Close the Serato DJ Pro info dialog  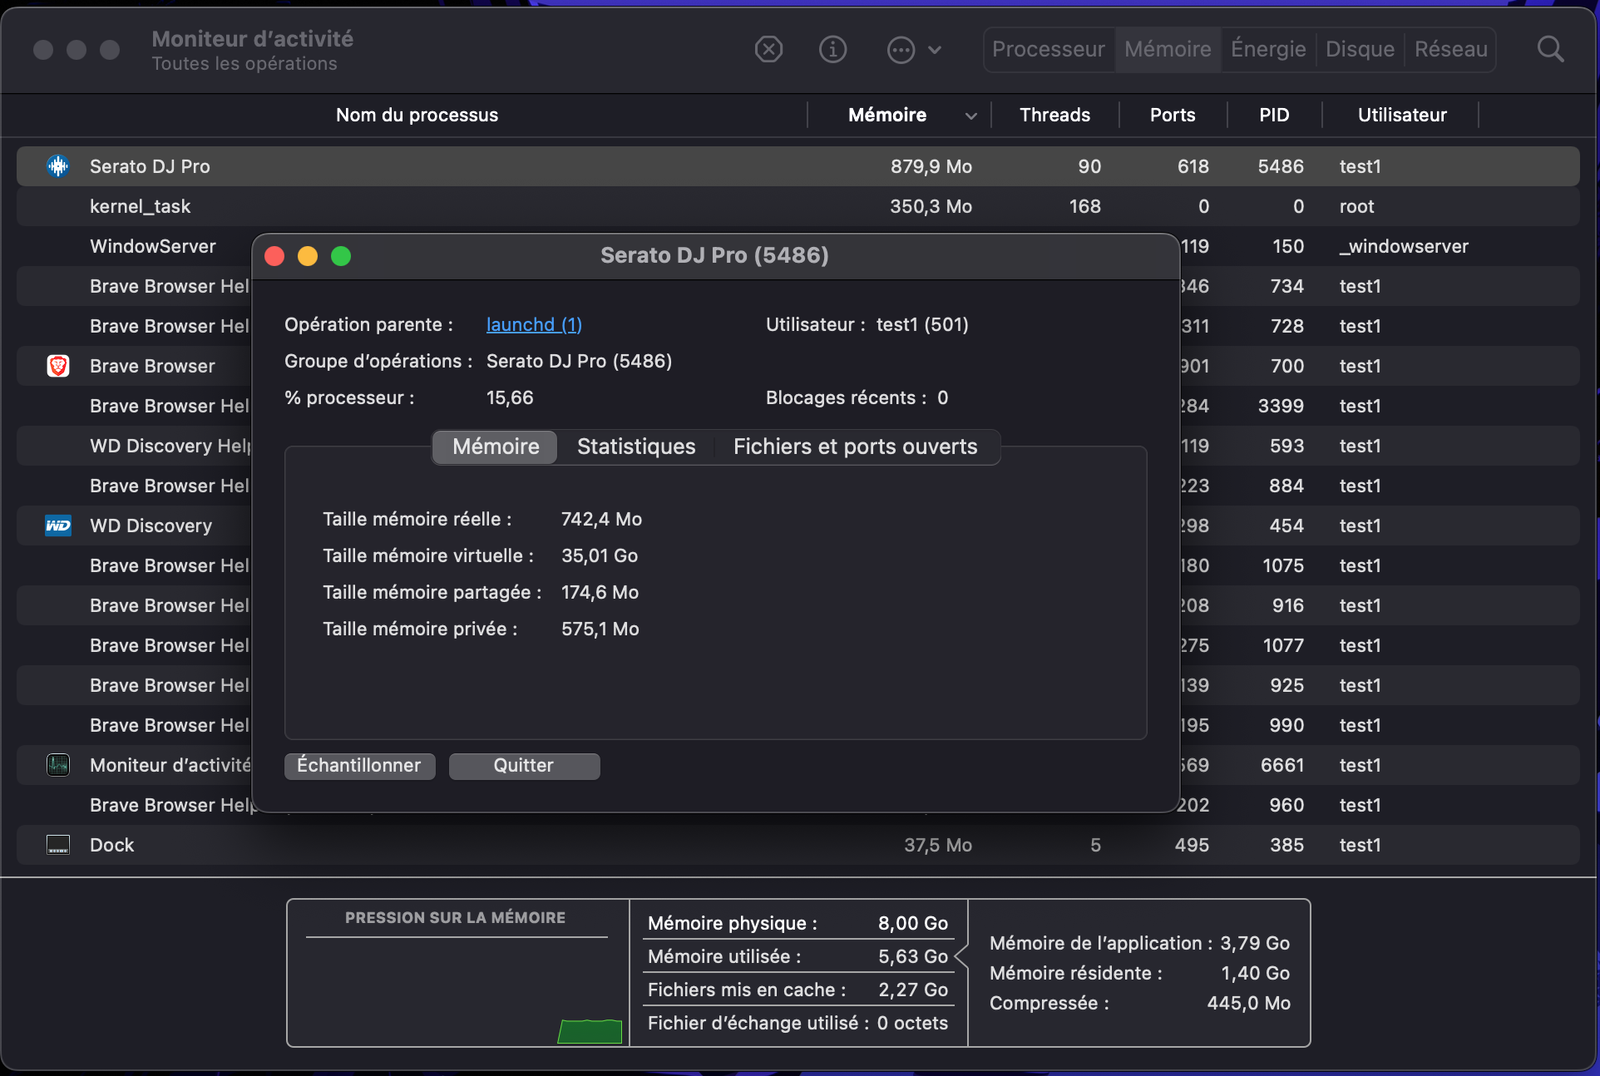(275, 256)
